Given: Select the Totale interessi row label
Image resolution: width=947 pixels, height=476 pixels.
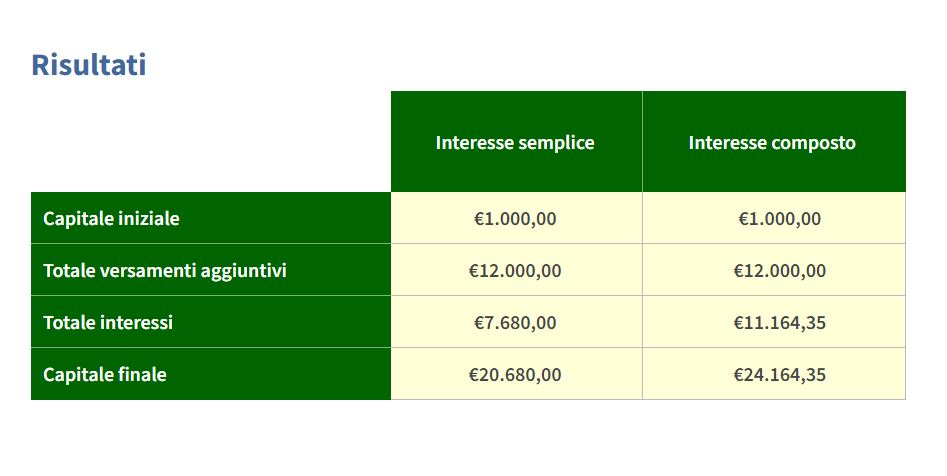Looking at the screenshot, I should pos(108,323).
